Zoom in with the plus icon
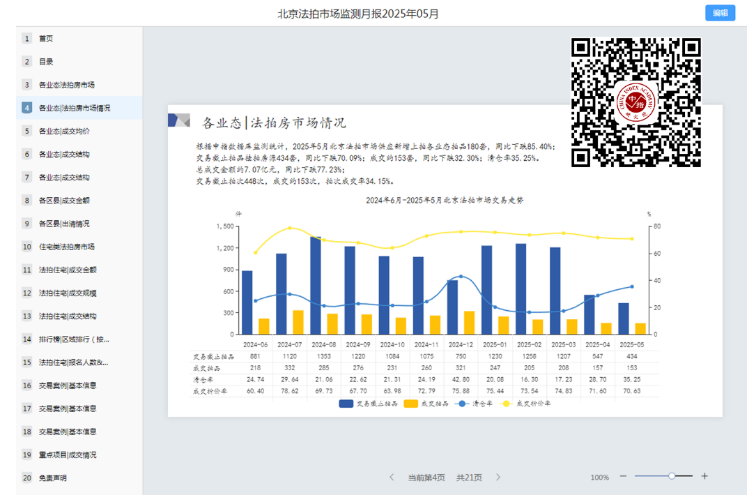 [704, 476]
